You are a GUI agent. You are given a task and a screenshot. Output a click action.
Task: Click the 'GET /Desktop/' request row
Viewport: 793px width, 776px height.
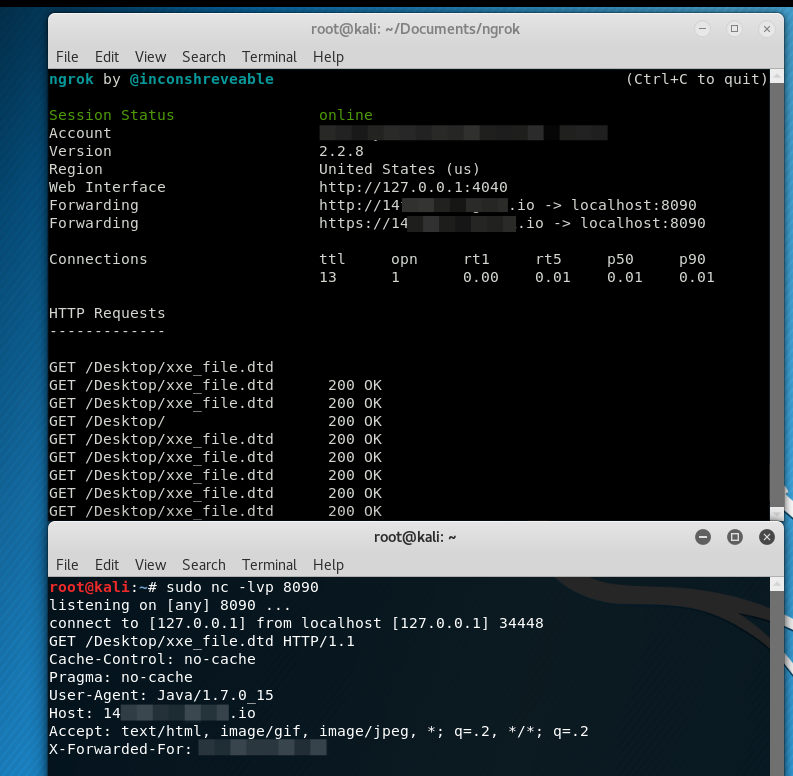point(215,421)
